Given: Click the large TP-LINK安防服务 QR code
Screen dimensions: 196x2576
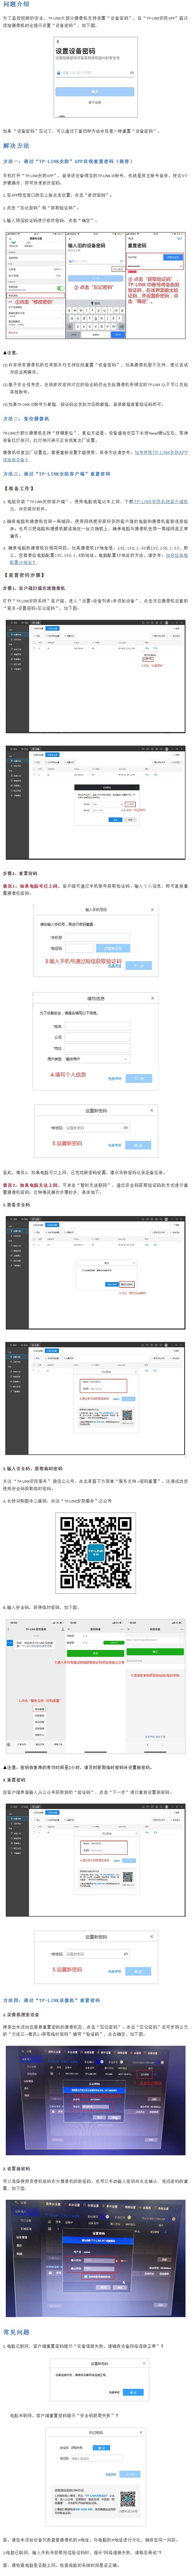Looking at the screenshot, I should coord(97,1551).
